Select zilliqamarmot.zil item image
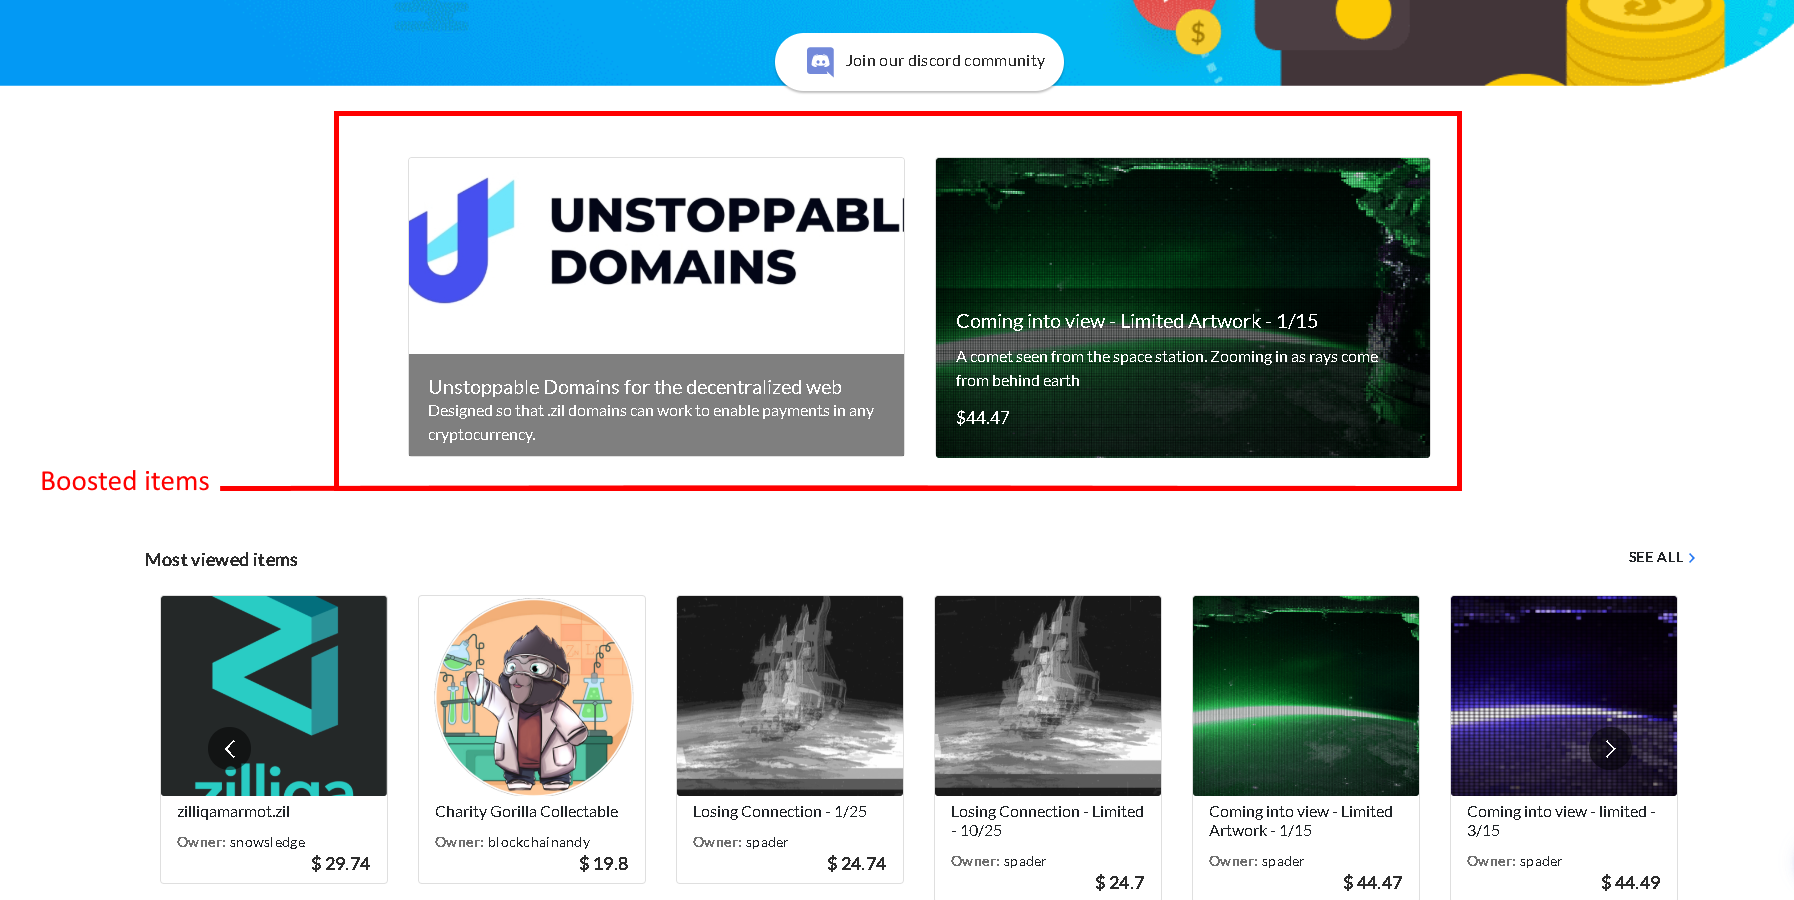This screenshot has height=900, width=1794. (274, 696)
